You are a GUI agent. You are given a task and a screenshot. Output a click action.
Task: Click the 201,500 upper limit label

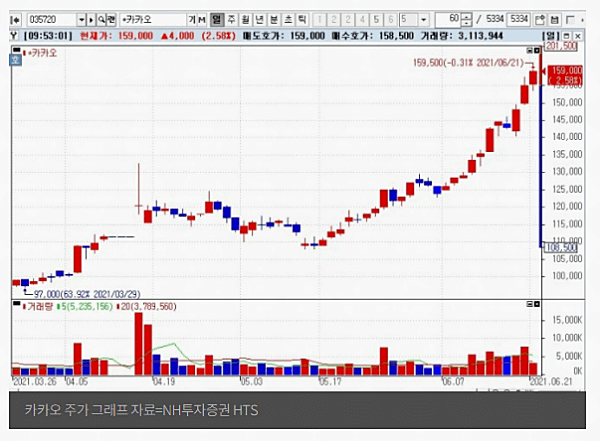pos(561,46)
